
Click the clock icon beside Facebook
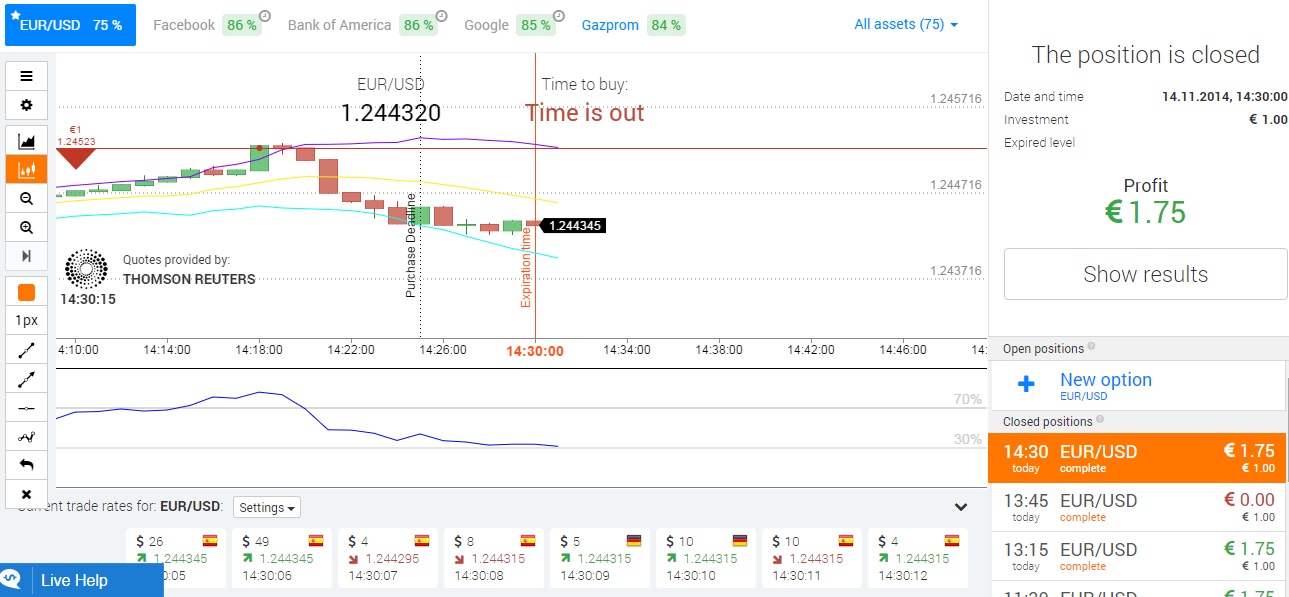click(x=264, y=16)
